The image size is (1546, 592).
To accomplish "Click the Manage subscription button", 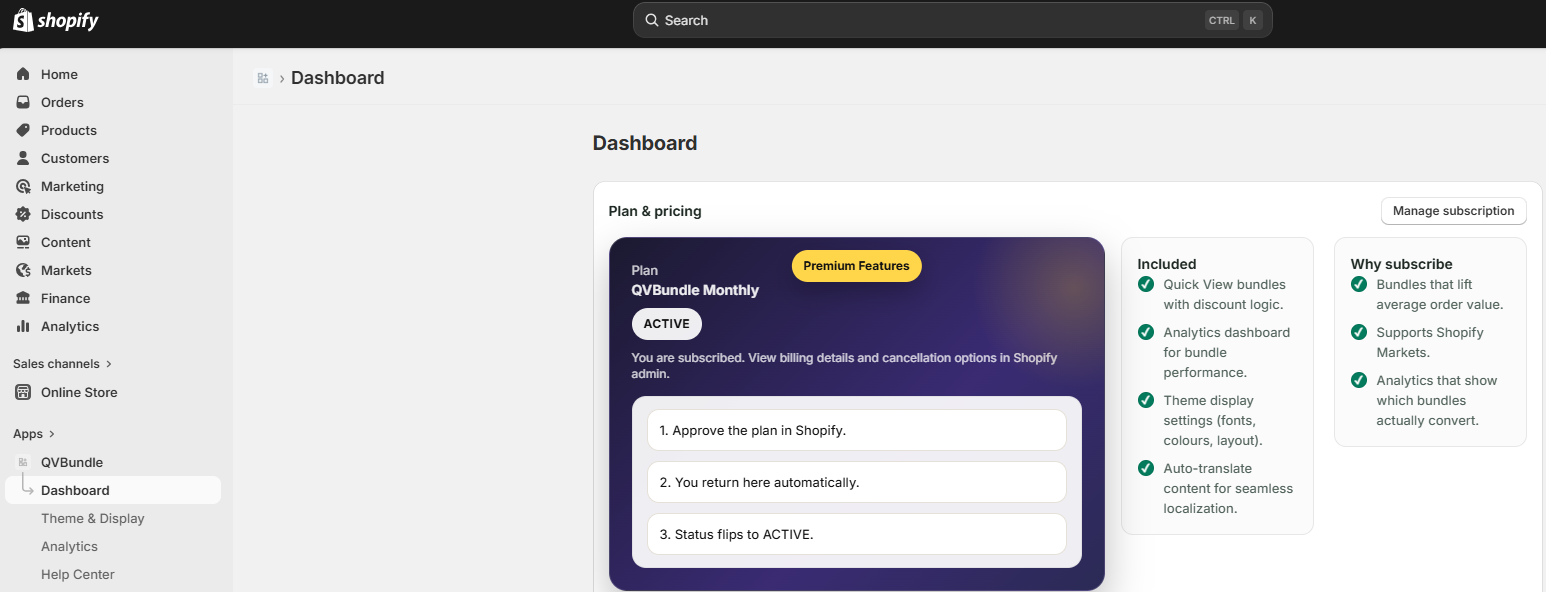I will 1454,211.
